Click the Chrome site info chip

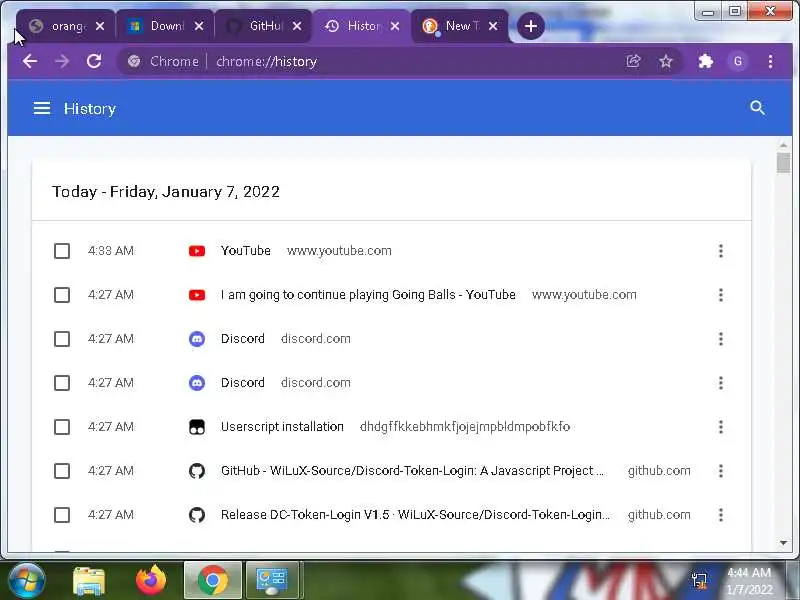click(x=163, y=61)
